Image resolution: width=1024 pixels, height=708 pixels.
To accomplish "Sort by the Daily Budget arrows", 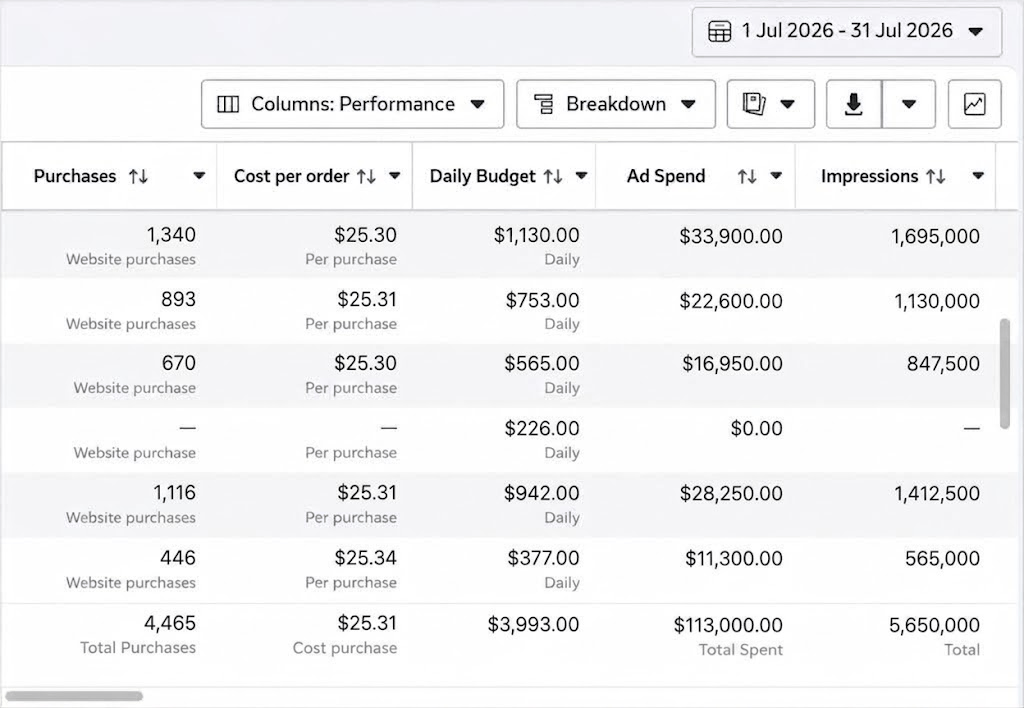I will tap(553, 176).
